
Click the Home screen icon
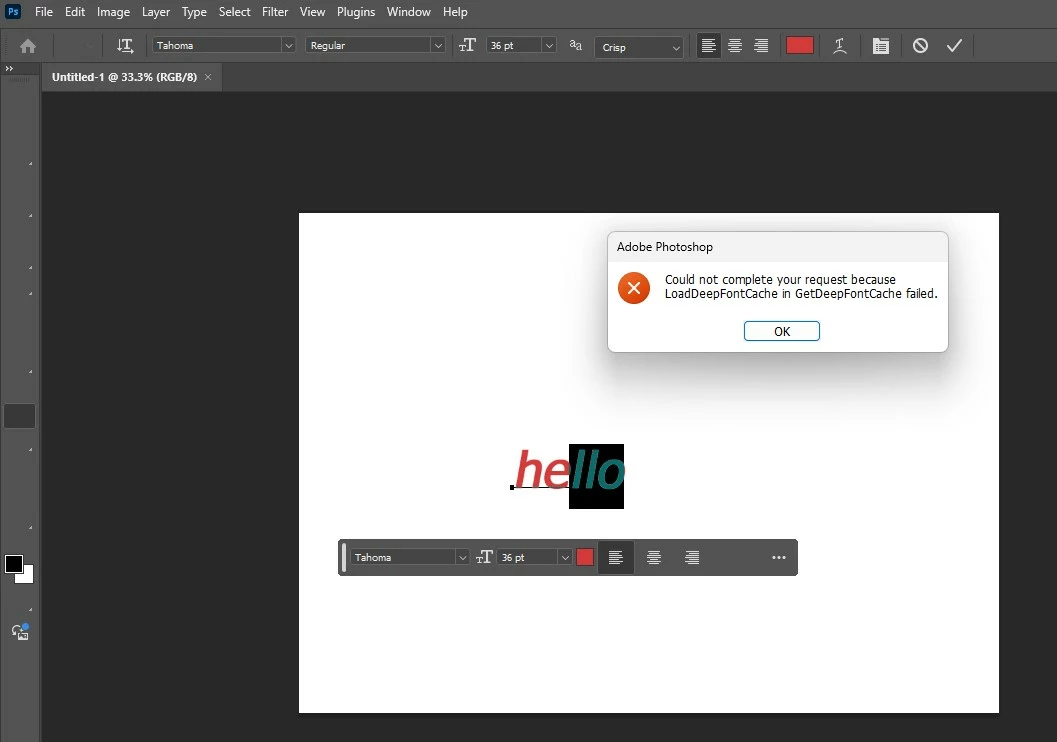coord(28,46)
